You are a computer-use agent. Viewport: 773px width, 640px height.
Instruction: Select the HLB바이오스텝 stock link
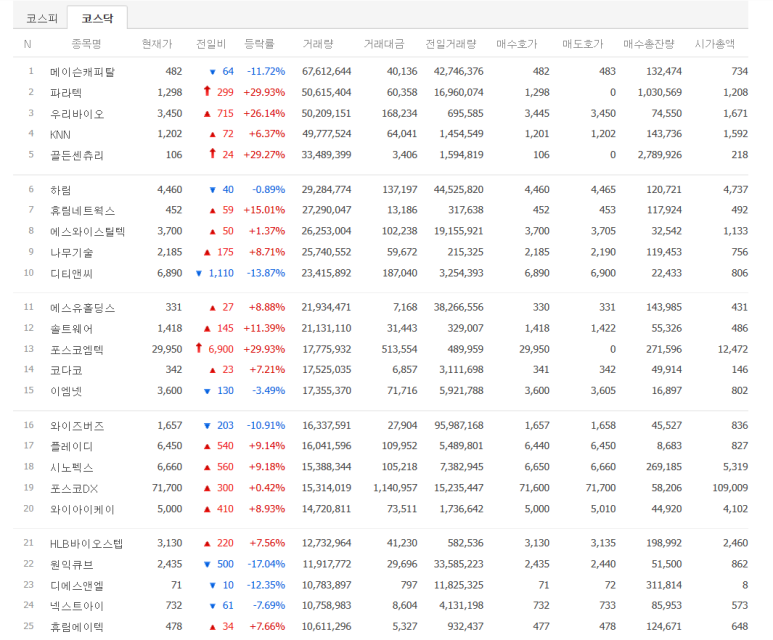(86, 544)
